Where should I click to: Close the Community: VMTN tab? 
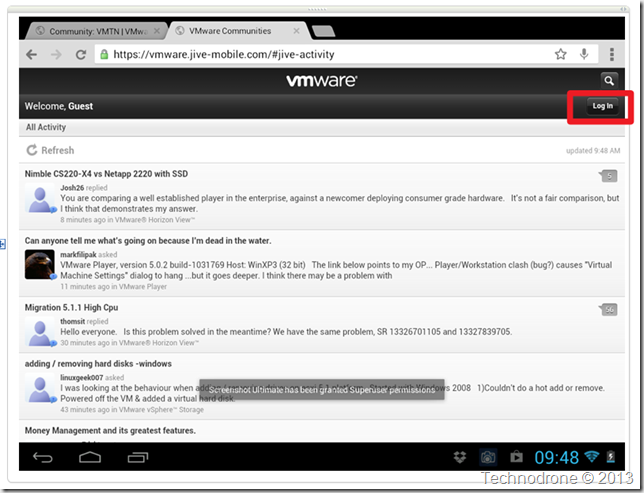click(x=156, y=31)
